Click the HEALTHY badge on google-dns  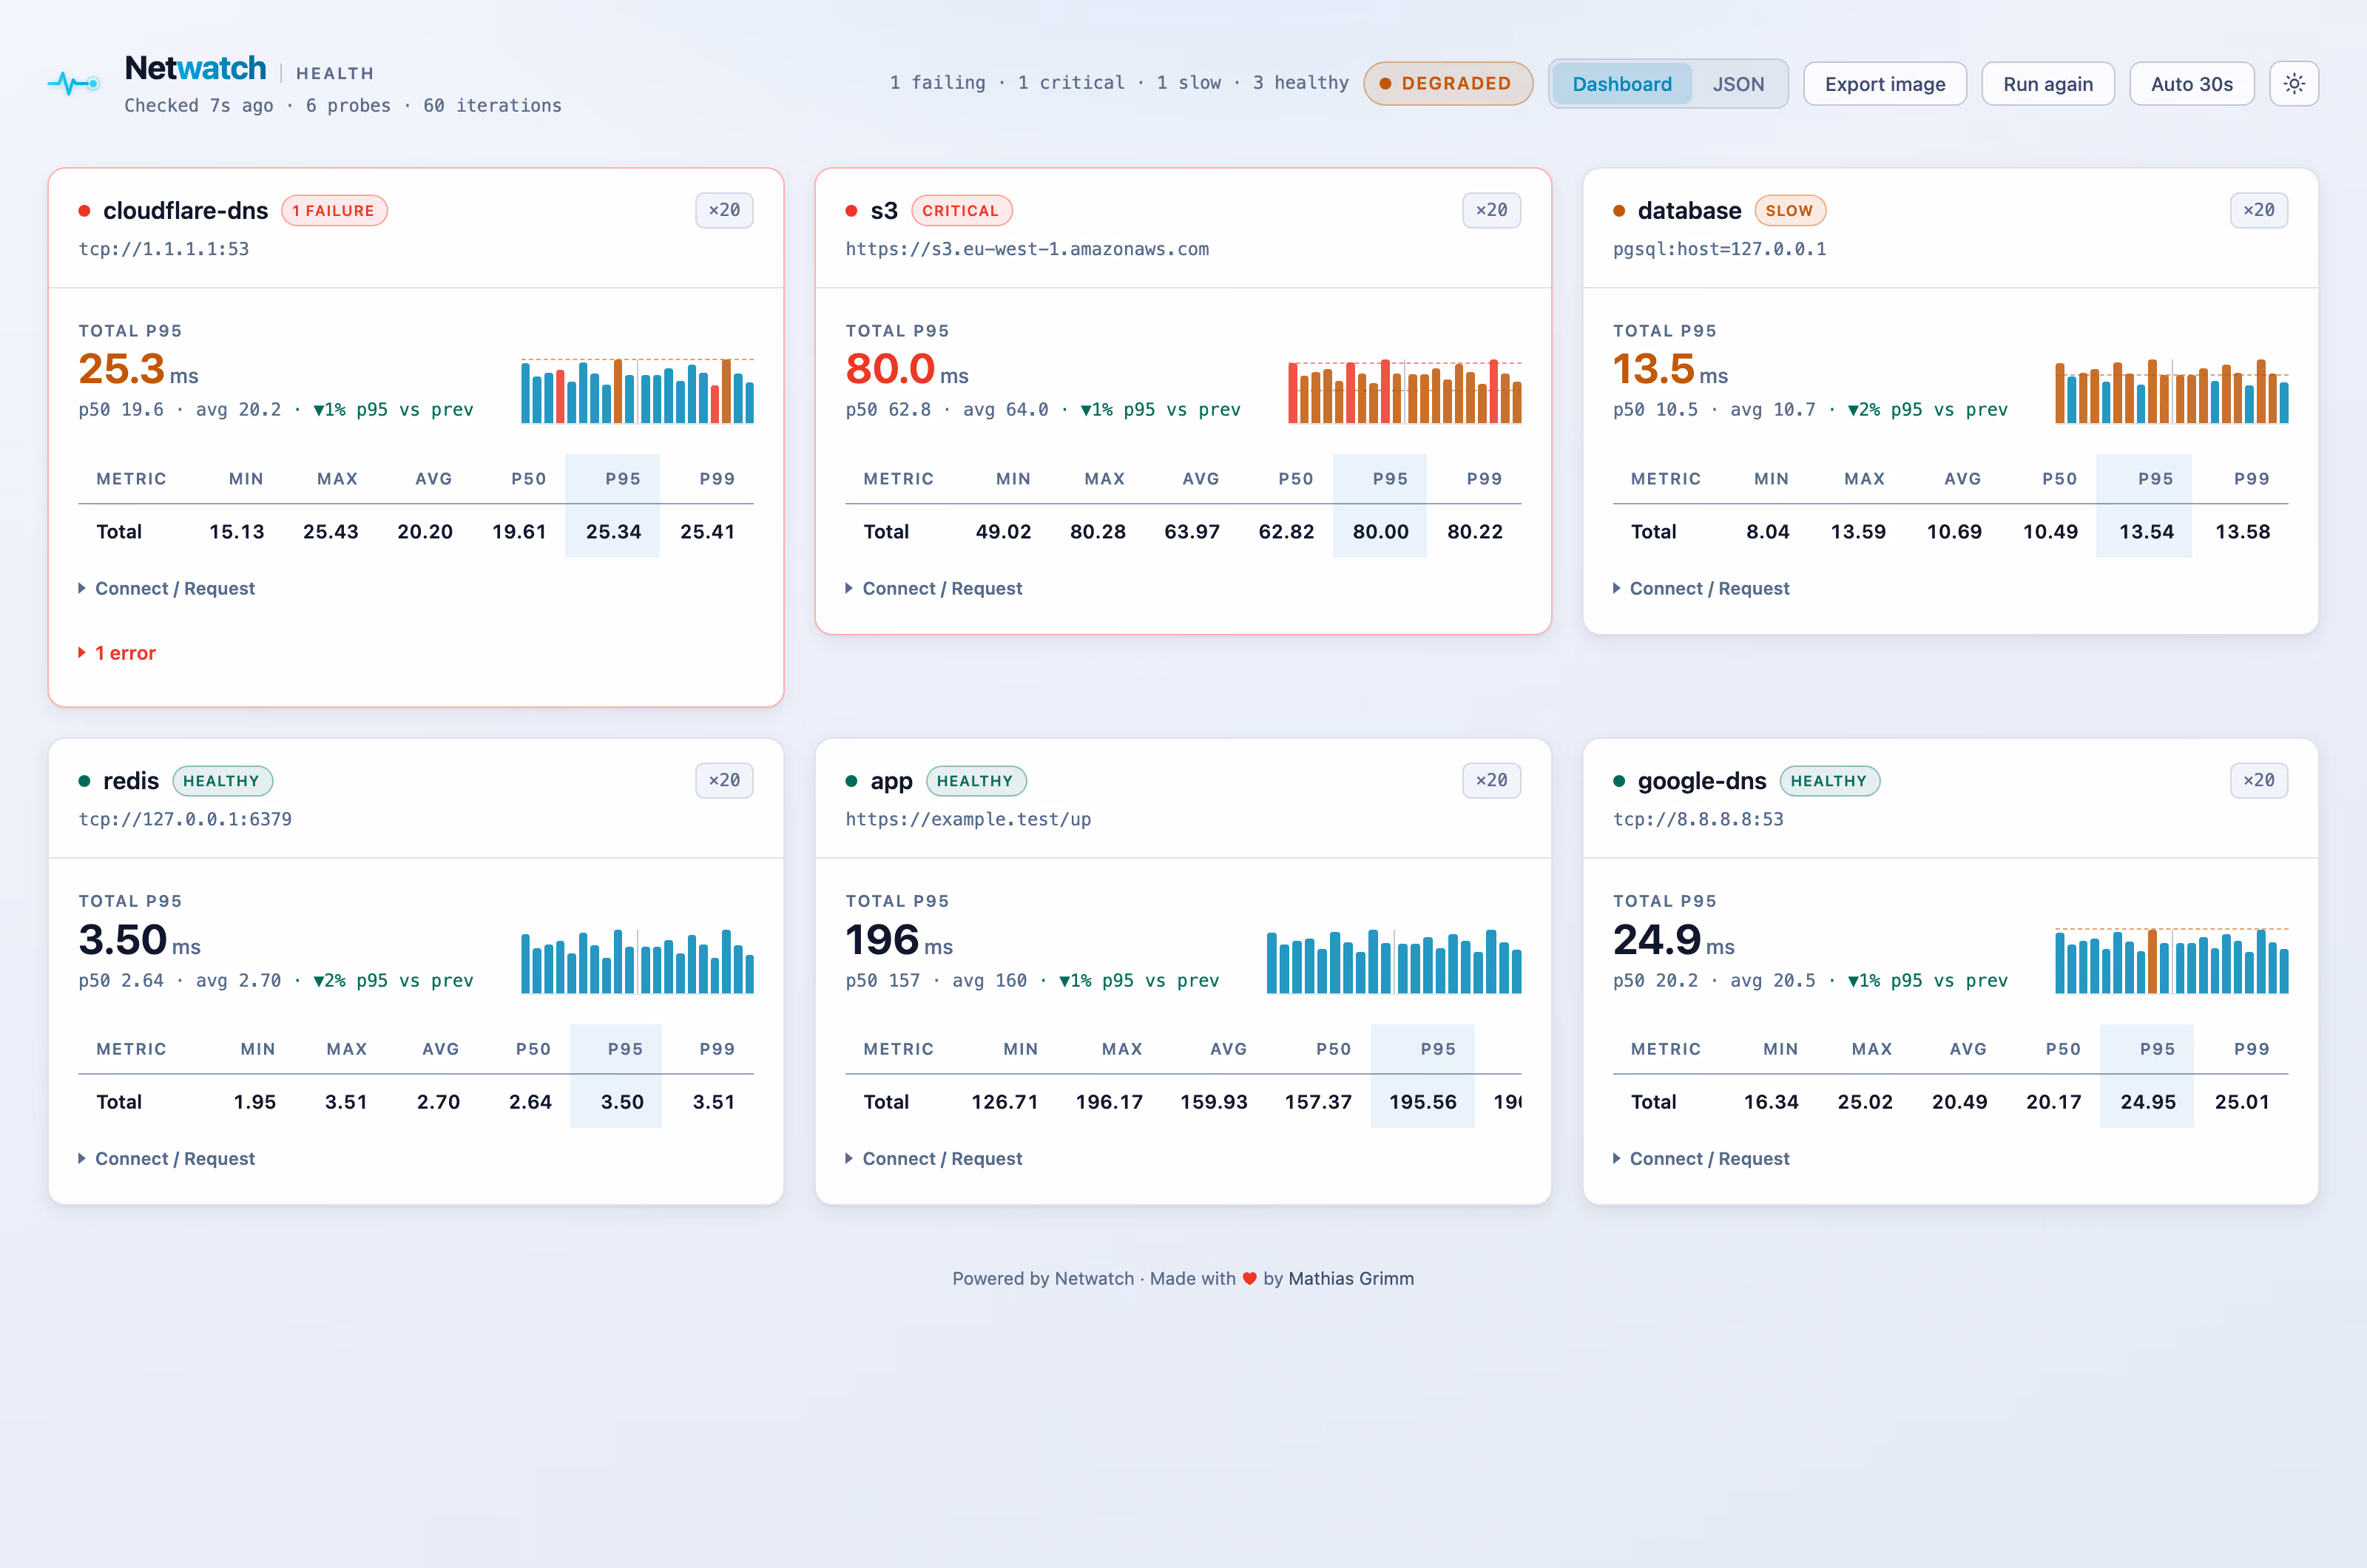1829,781
